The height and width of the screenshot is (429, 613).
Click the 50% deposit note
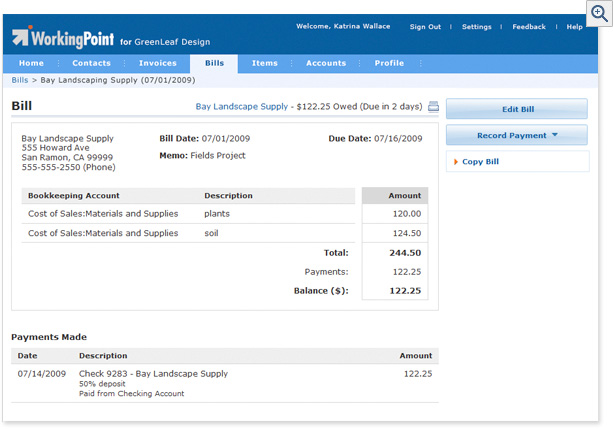point(102,384)
